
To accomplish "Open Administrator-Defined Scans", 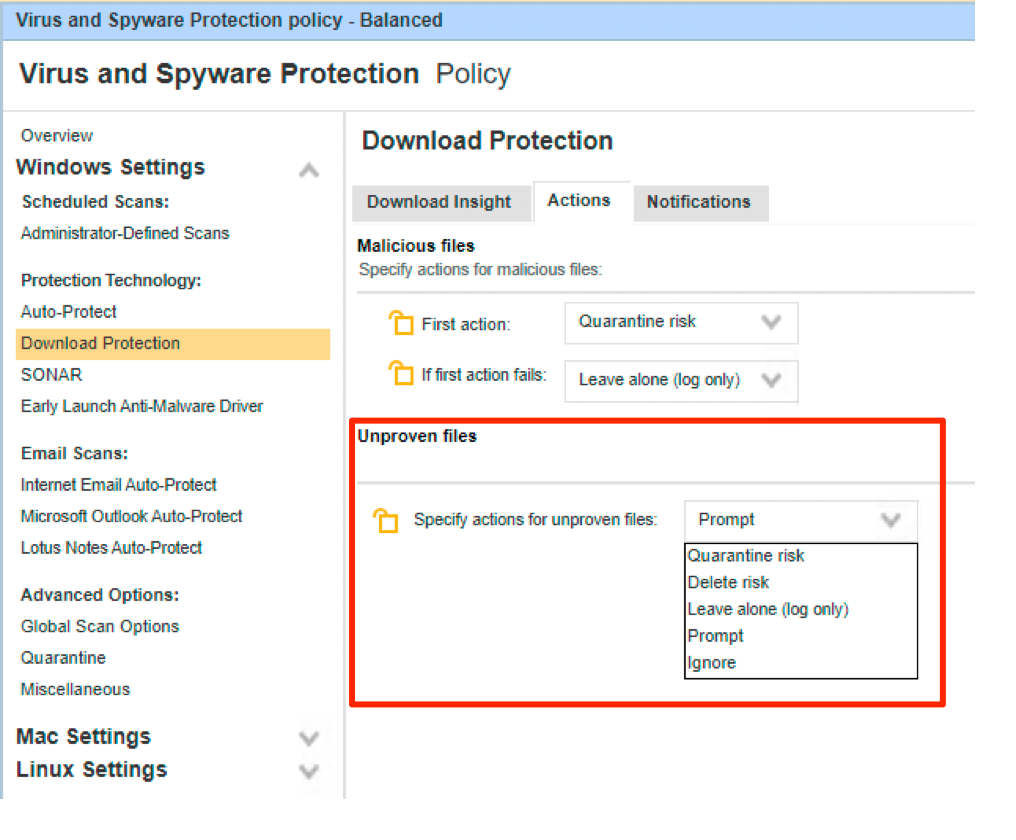I will (x=125, y=233).
